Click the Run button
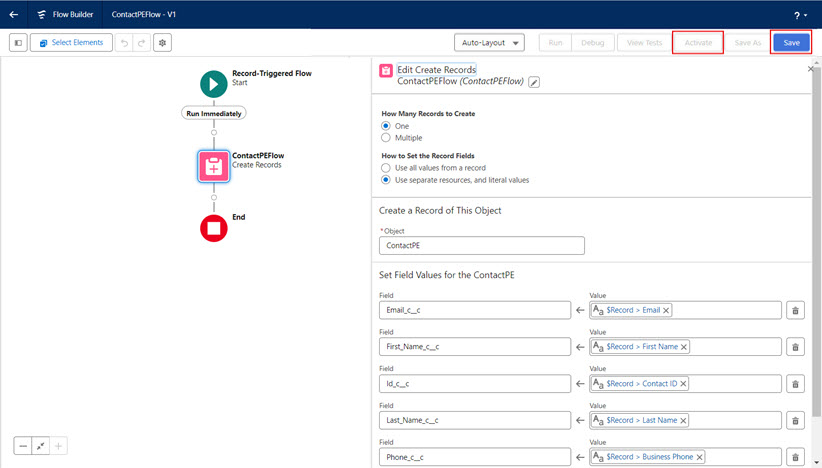The image size is (822, 468). point(555,43)
